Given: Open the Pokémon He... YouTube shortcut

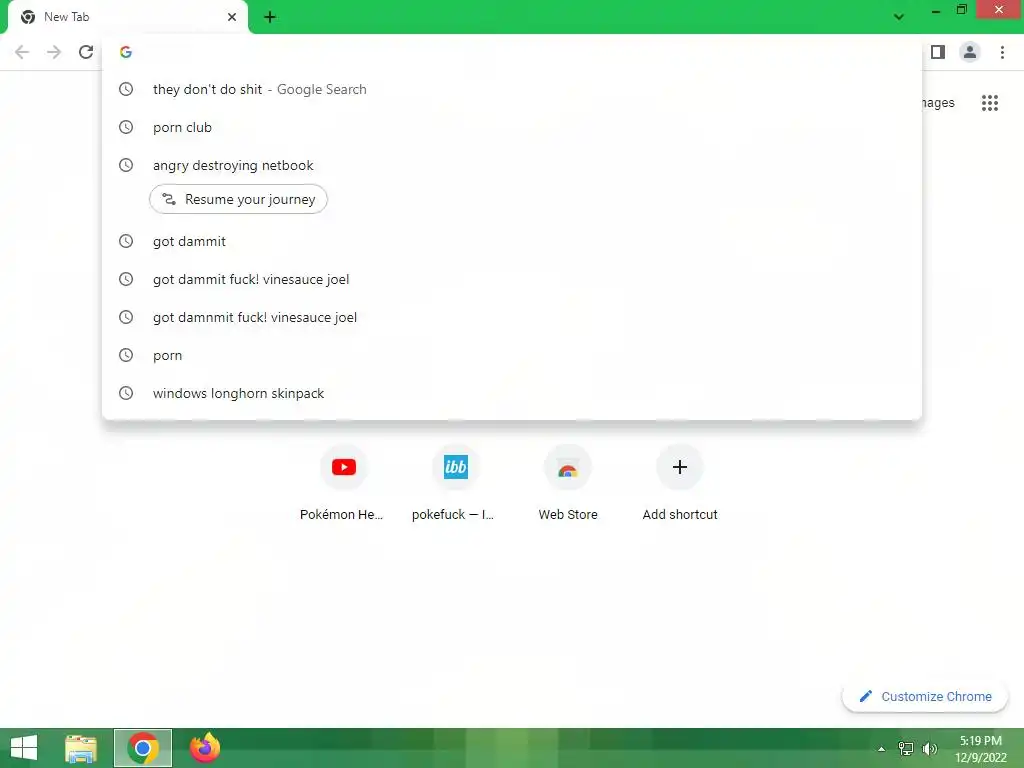Looking at the screenshot, I should [x=344, y=483].
